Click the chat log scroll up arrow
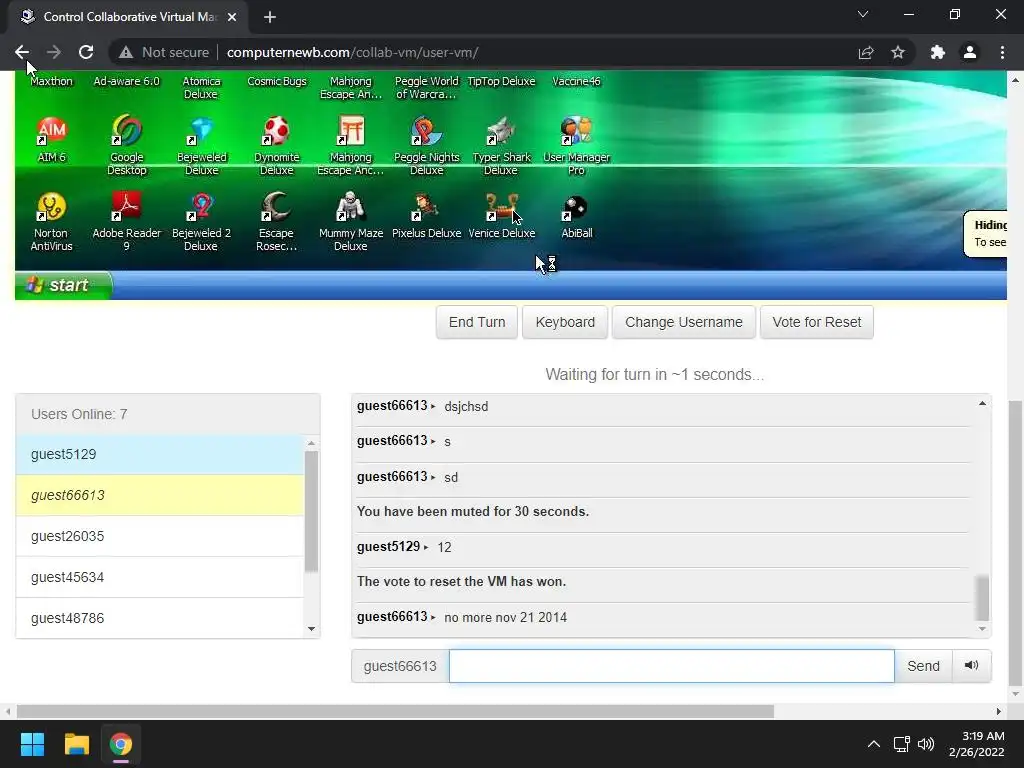1024x768 pixels. pos(982,404)
